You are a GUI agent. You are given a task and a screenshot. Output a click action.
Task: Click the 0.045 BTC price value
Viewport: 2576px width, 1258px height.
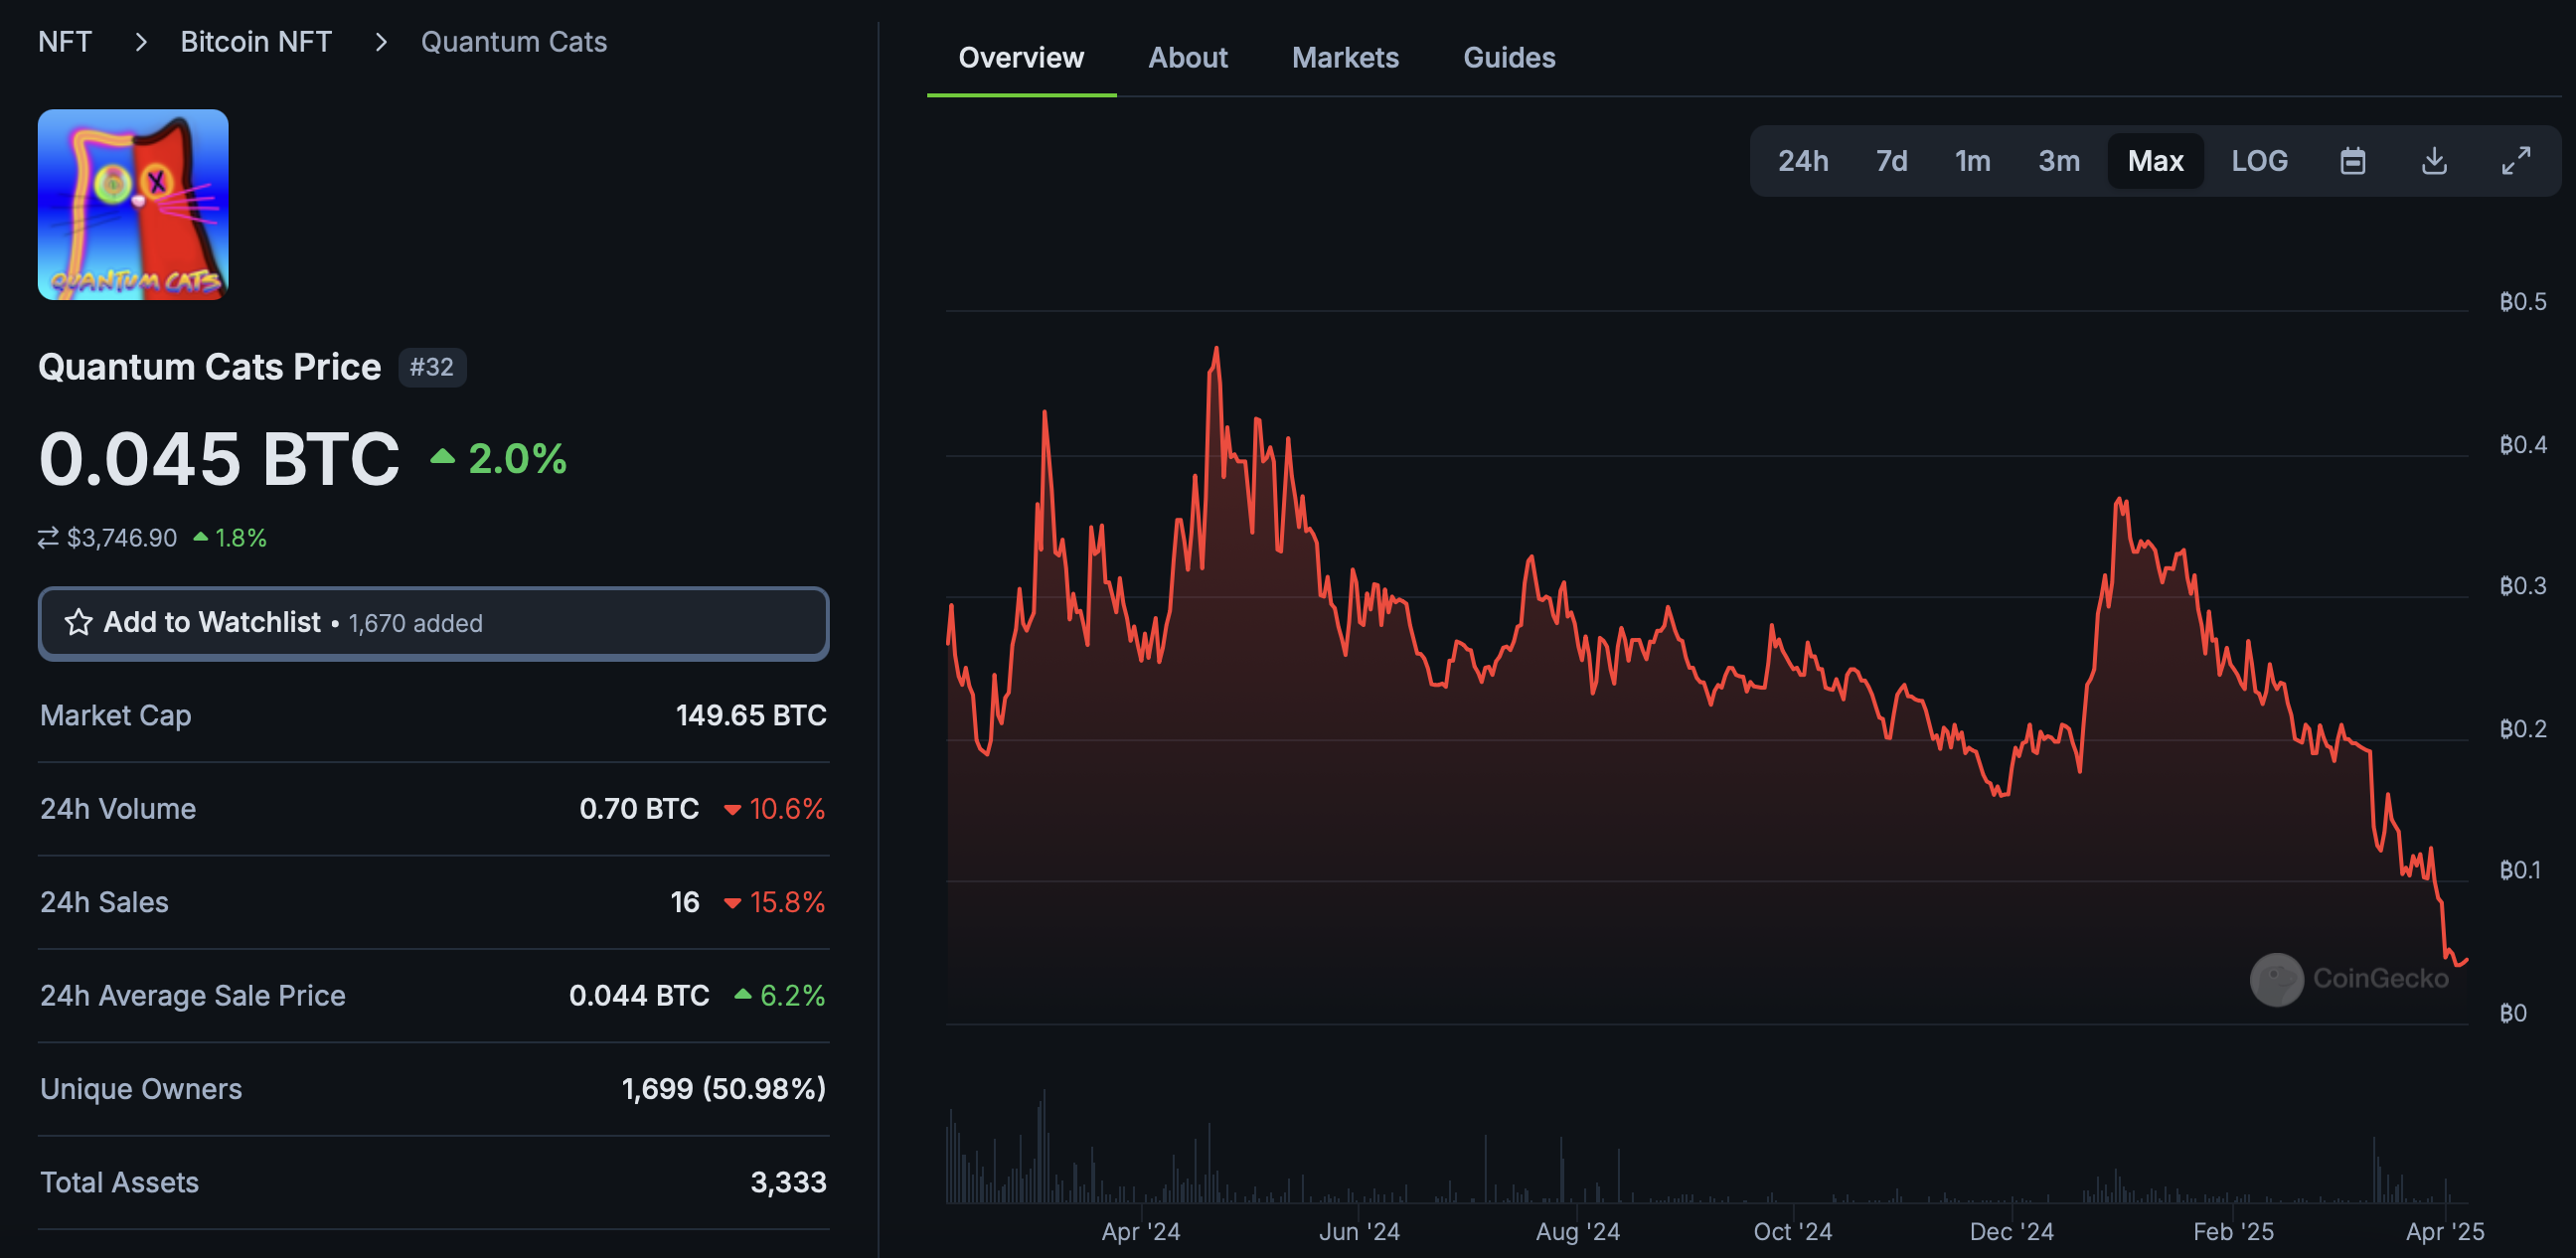(219, 459)
